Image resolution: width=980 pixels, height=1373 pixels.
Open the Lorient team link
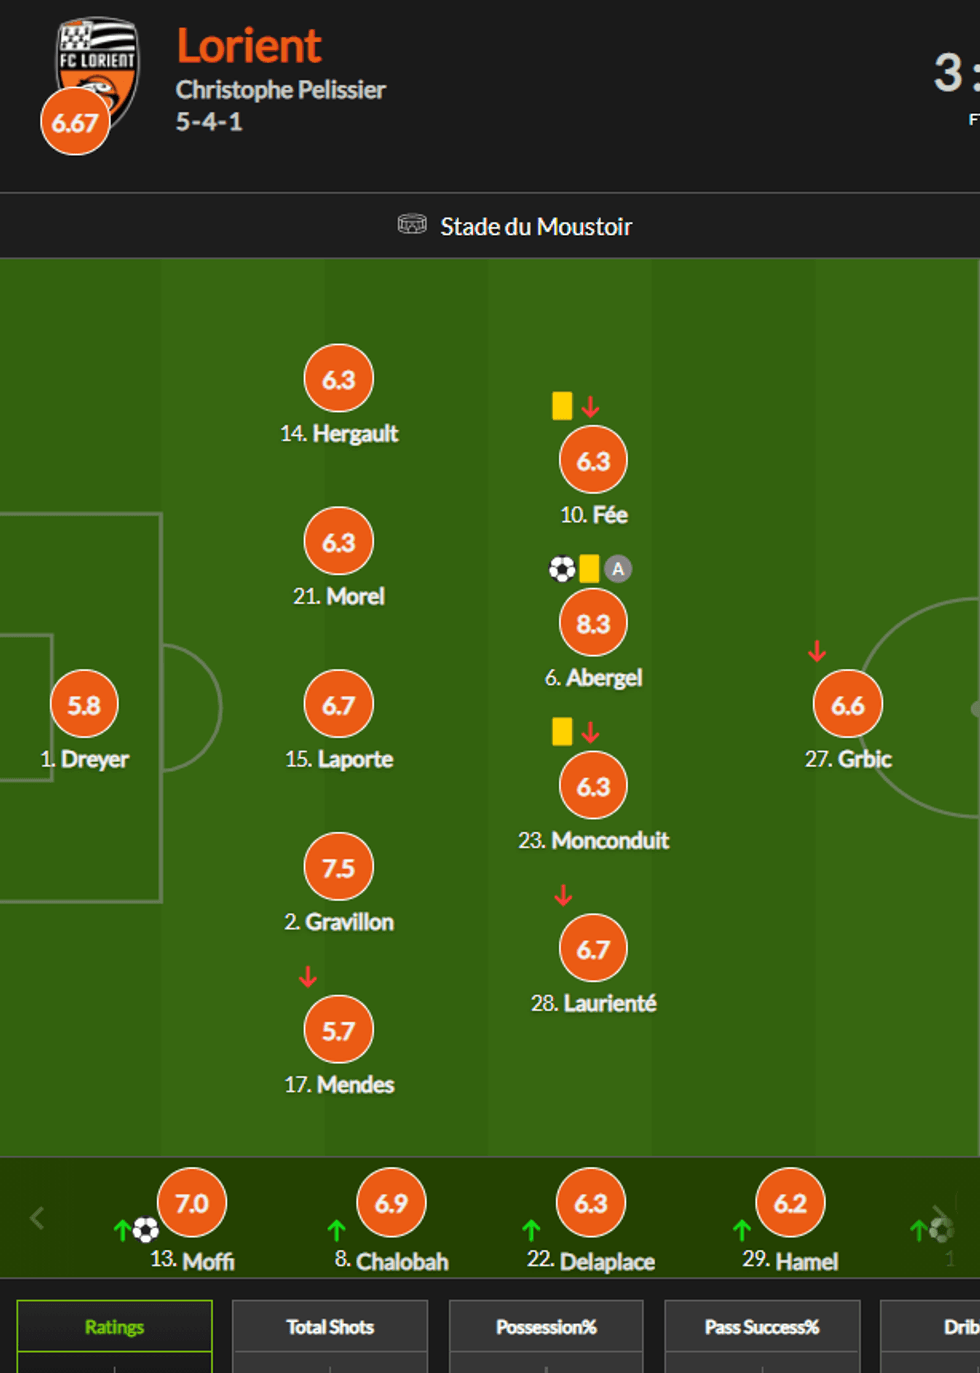point(249,46)
